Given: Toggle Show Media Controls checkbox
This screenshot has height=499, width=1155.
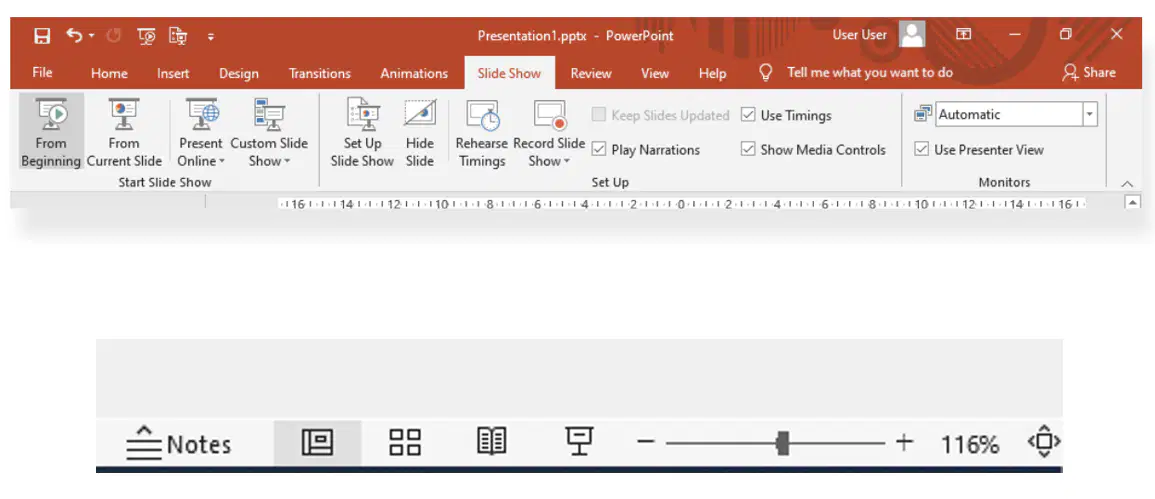Looking at the screenshot, I should coord(748,150).
